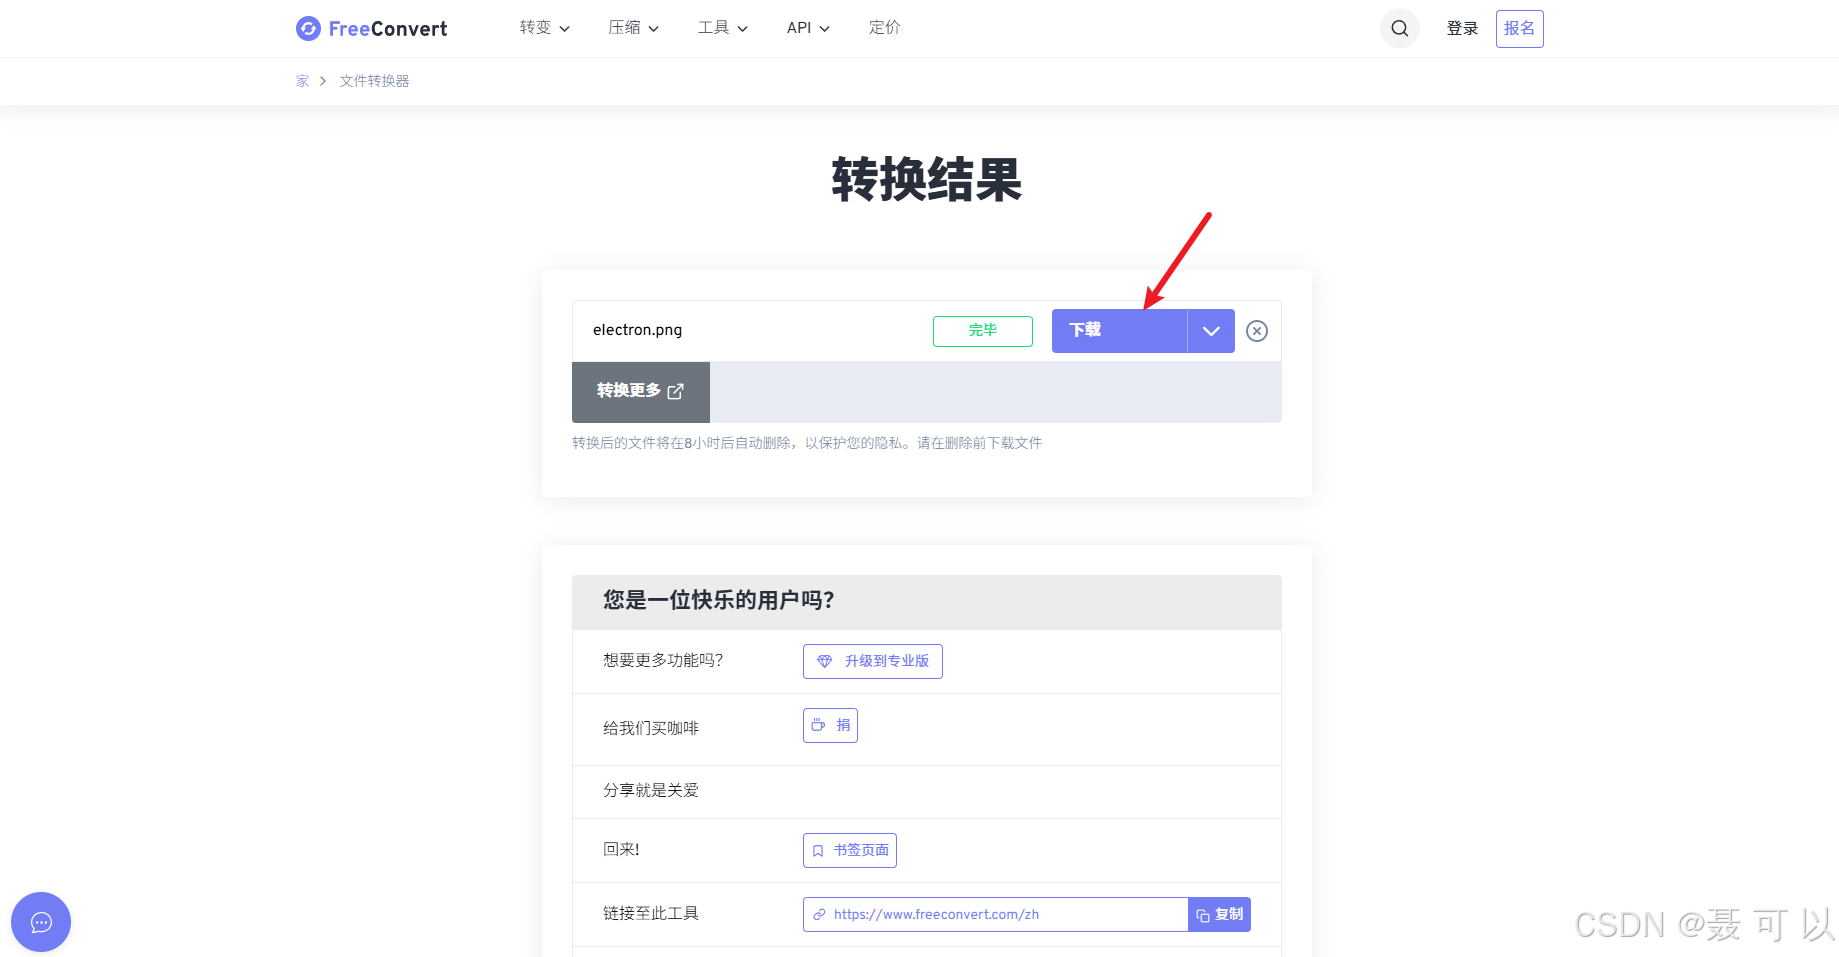Select the API menu item
1839x957 pixels.
[x=806, y=28]
